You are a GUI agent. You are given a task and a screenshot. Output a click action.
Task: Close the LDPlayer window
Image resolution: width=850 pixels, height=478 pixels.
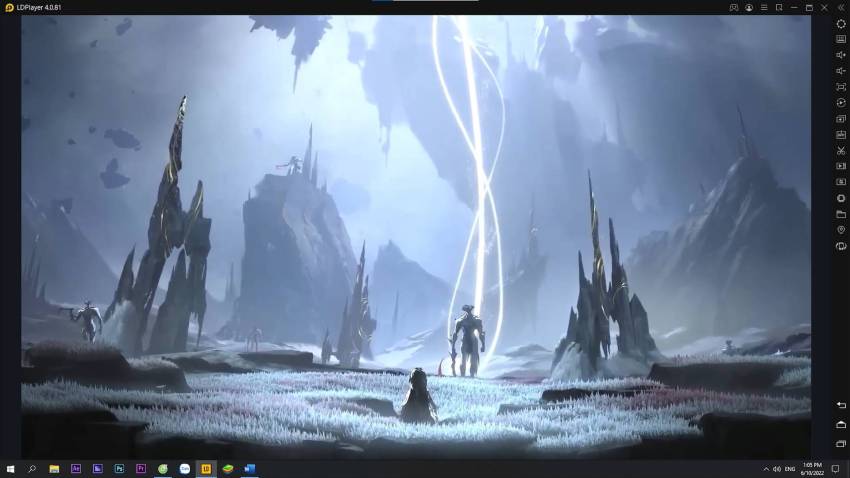point(825,8)
